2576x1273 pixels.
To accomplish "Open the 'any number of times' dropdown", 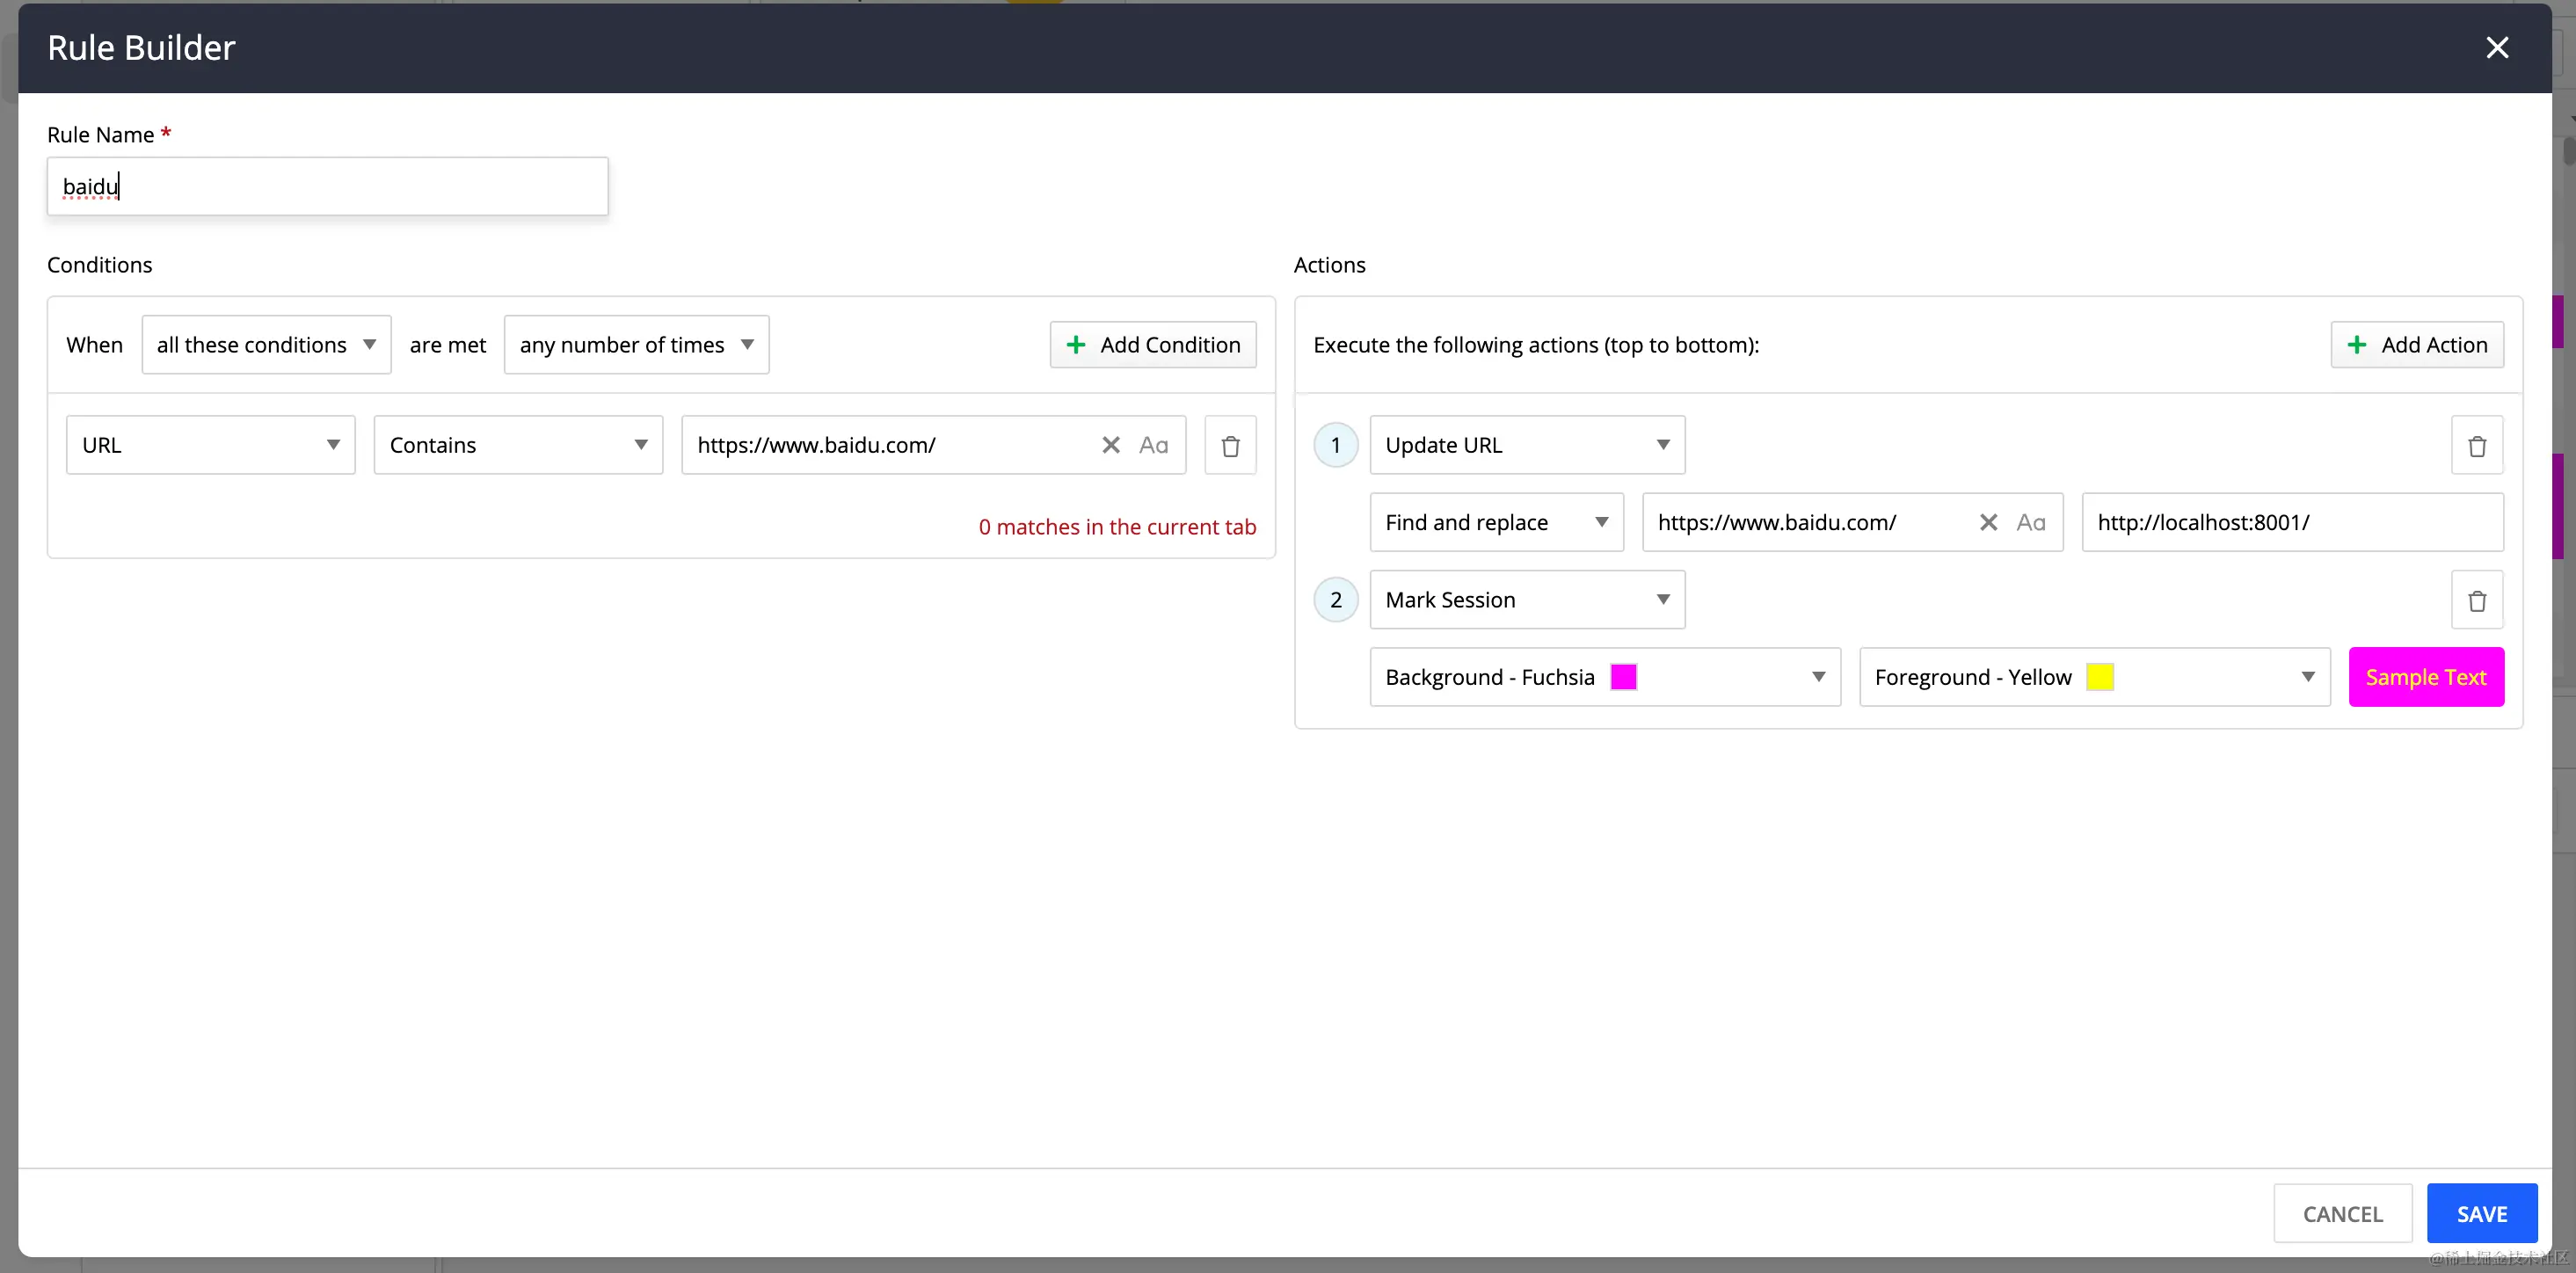I will point(636,345).
